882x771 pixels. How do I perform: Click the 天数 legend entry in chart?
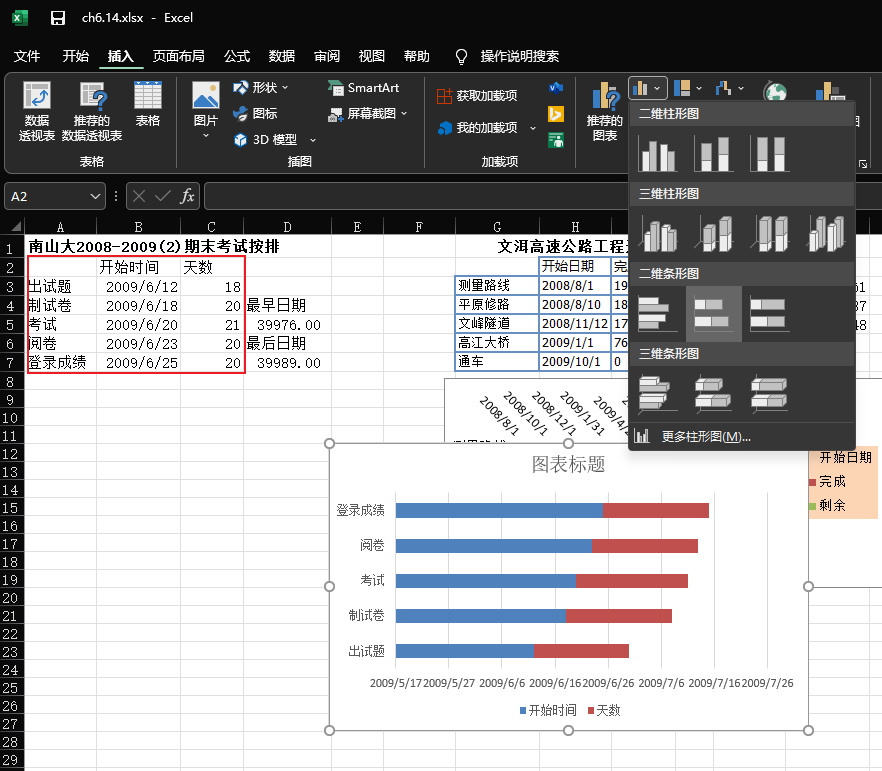coord(604,710)
